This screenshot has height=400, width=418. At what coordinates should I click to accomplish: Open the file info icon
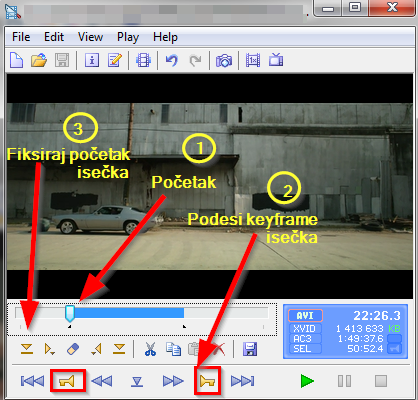92,60
